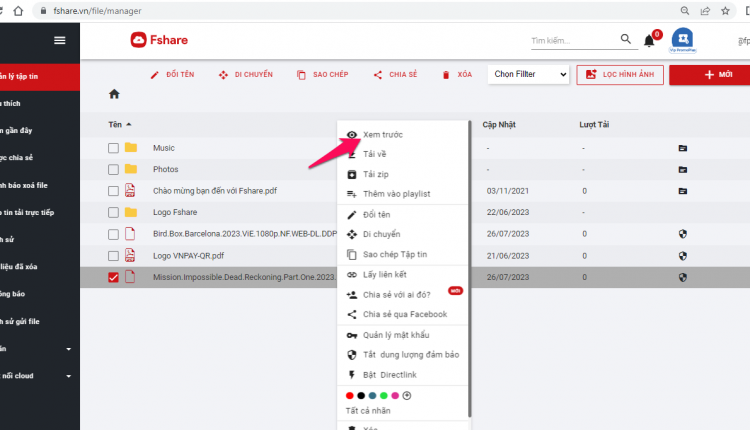The width and height of the screenshot is (750, 430).
Task: Click shield icon in Bird.Box row
Action: [683, 234]
